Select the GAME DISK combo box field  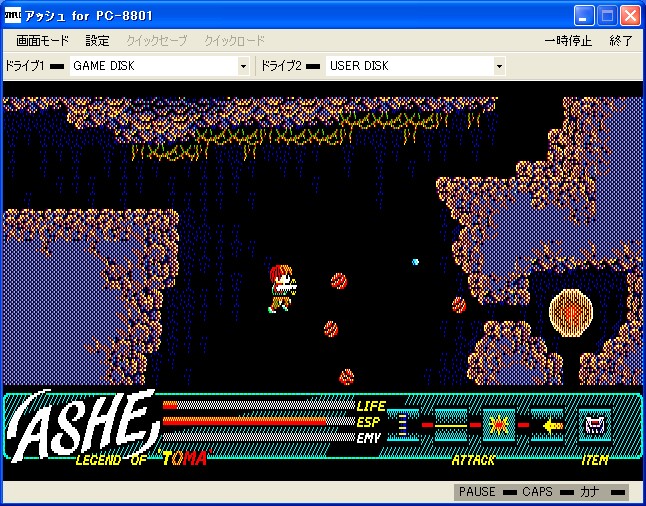pyautogui.click(x=159, y=66)
